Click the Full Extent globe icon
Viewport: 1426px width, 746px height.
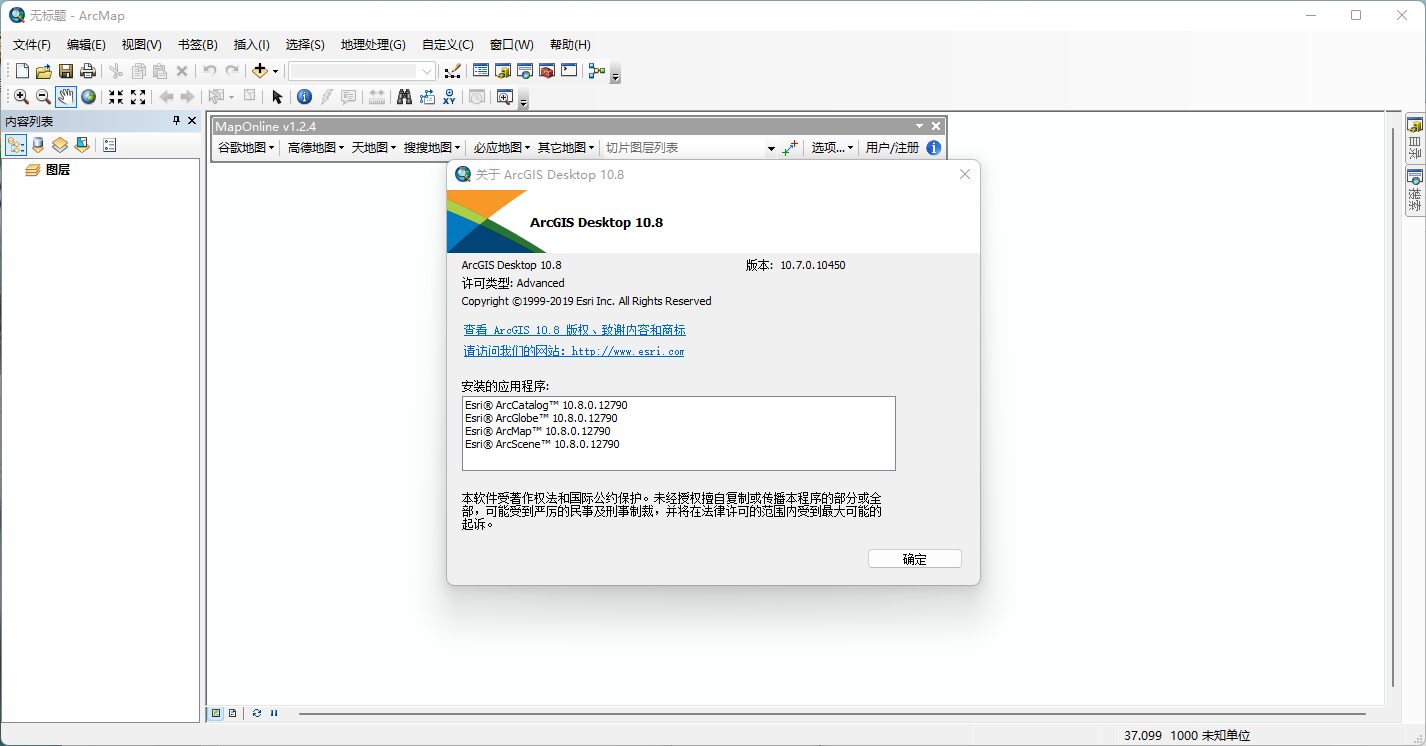point(89,97)
